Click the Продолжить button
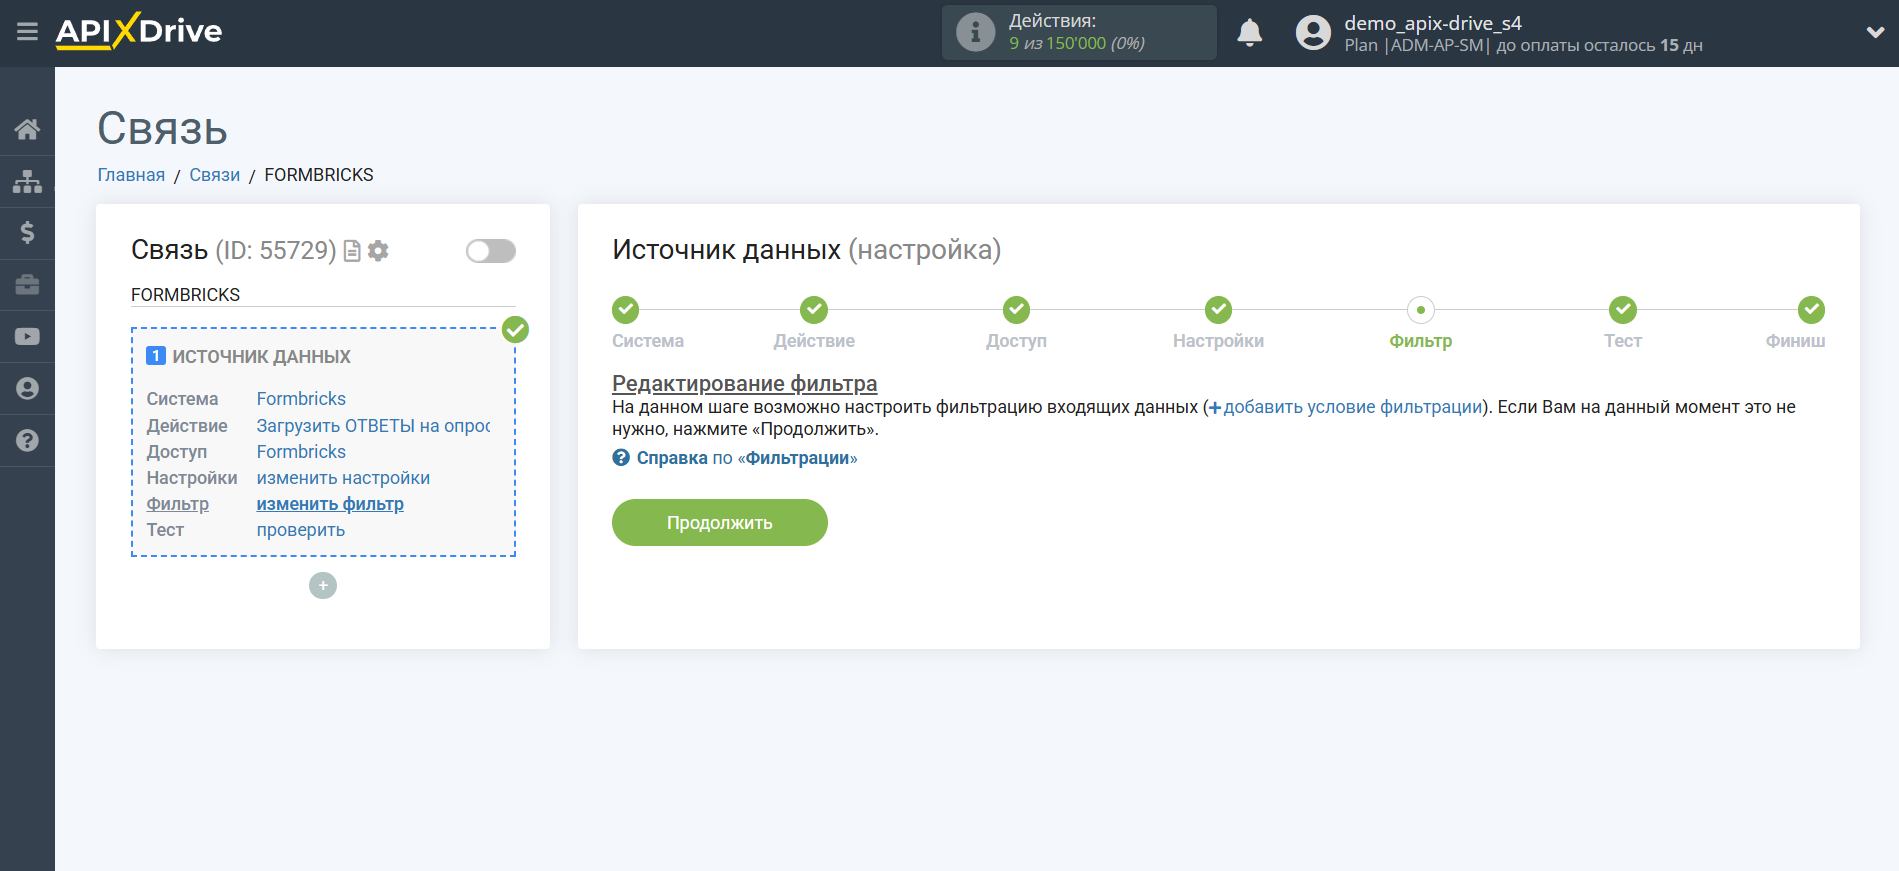Viewport: 1899px width, 871px height. pyautogui.click(x=720, y=523)
